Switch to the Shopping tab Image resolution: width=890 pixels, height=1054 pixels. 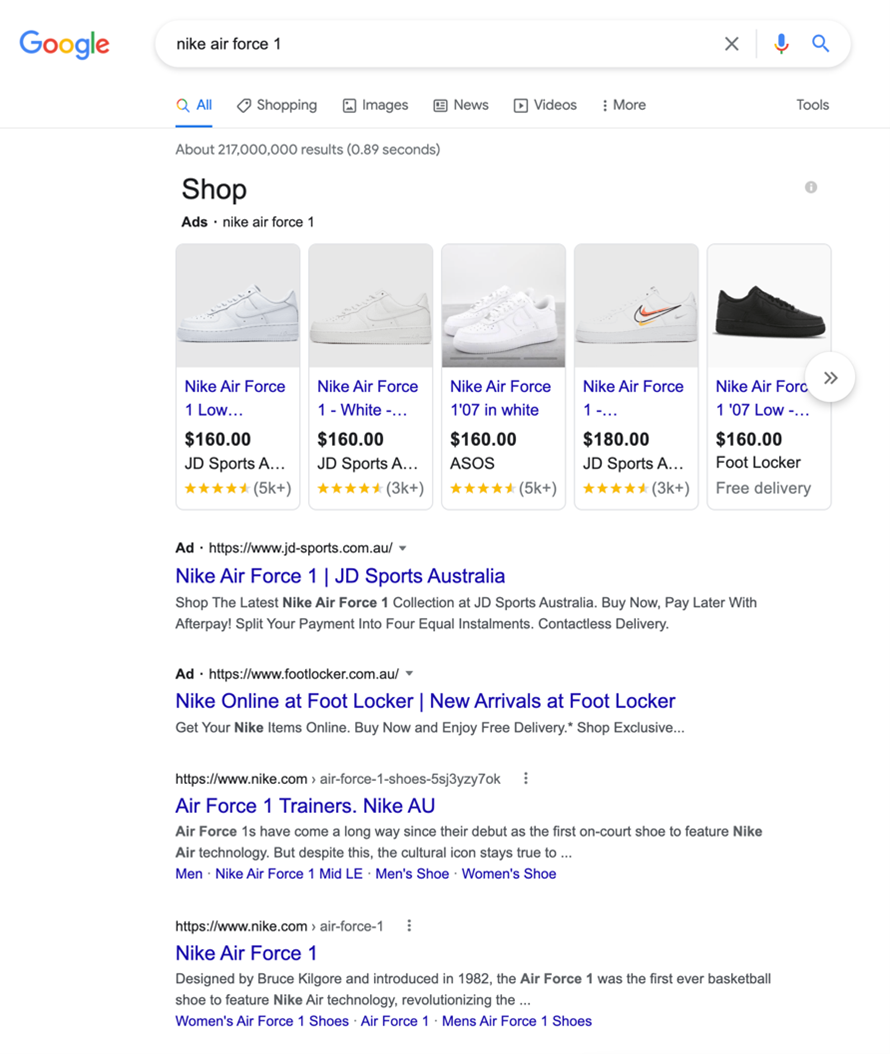[x=277, y=105]
